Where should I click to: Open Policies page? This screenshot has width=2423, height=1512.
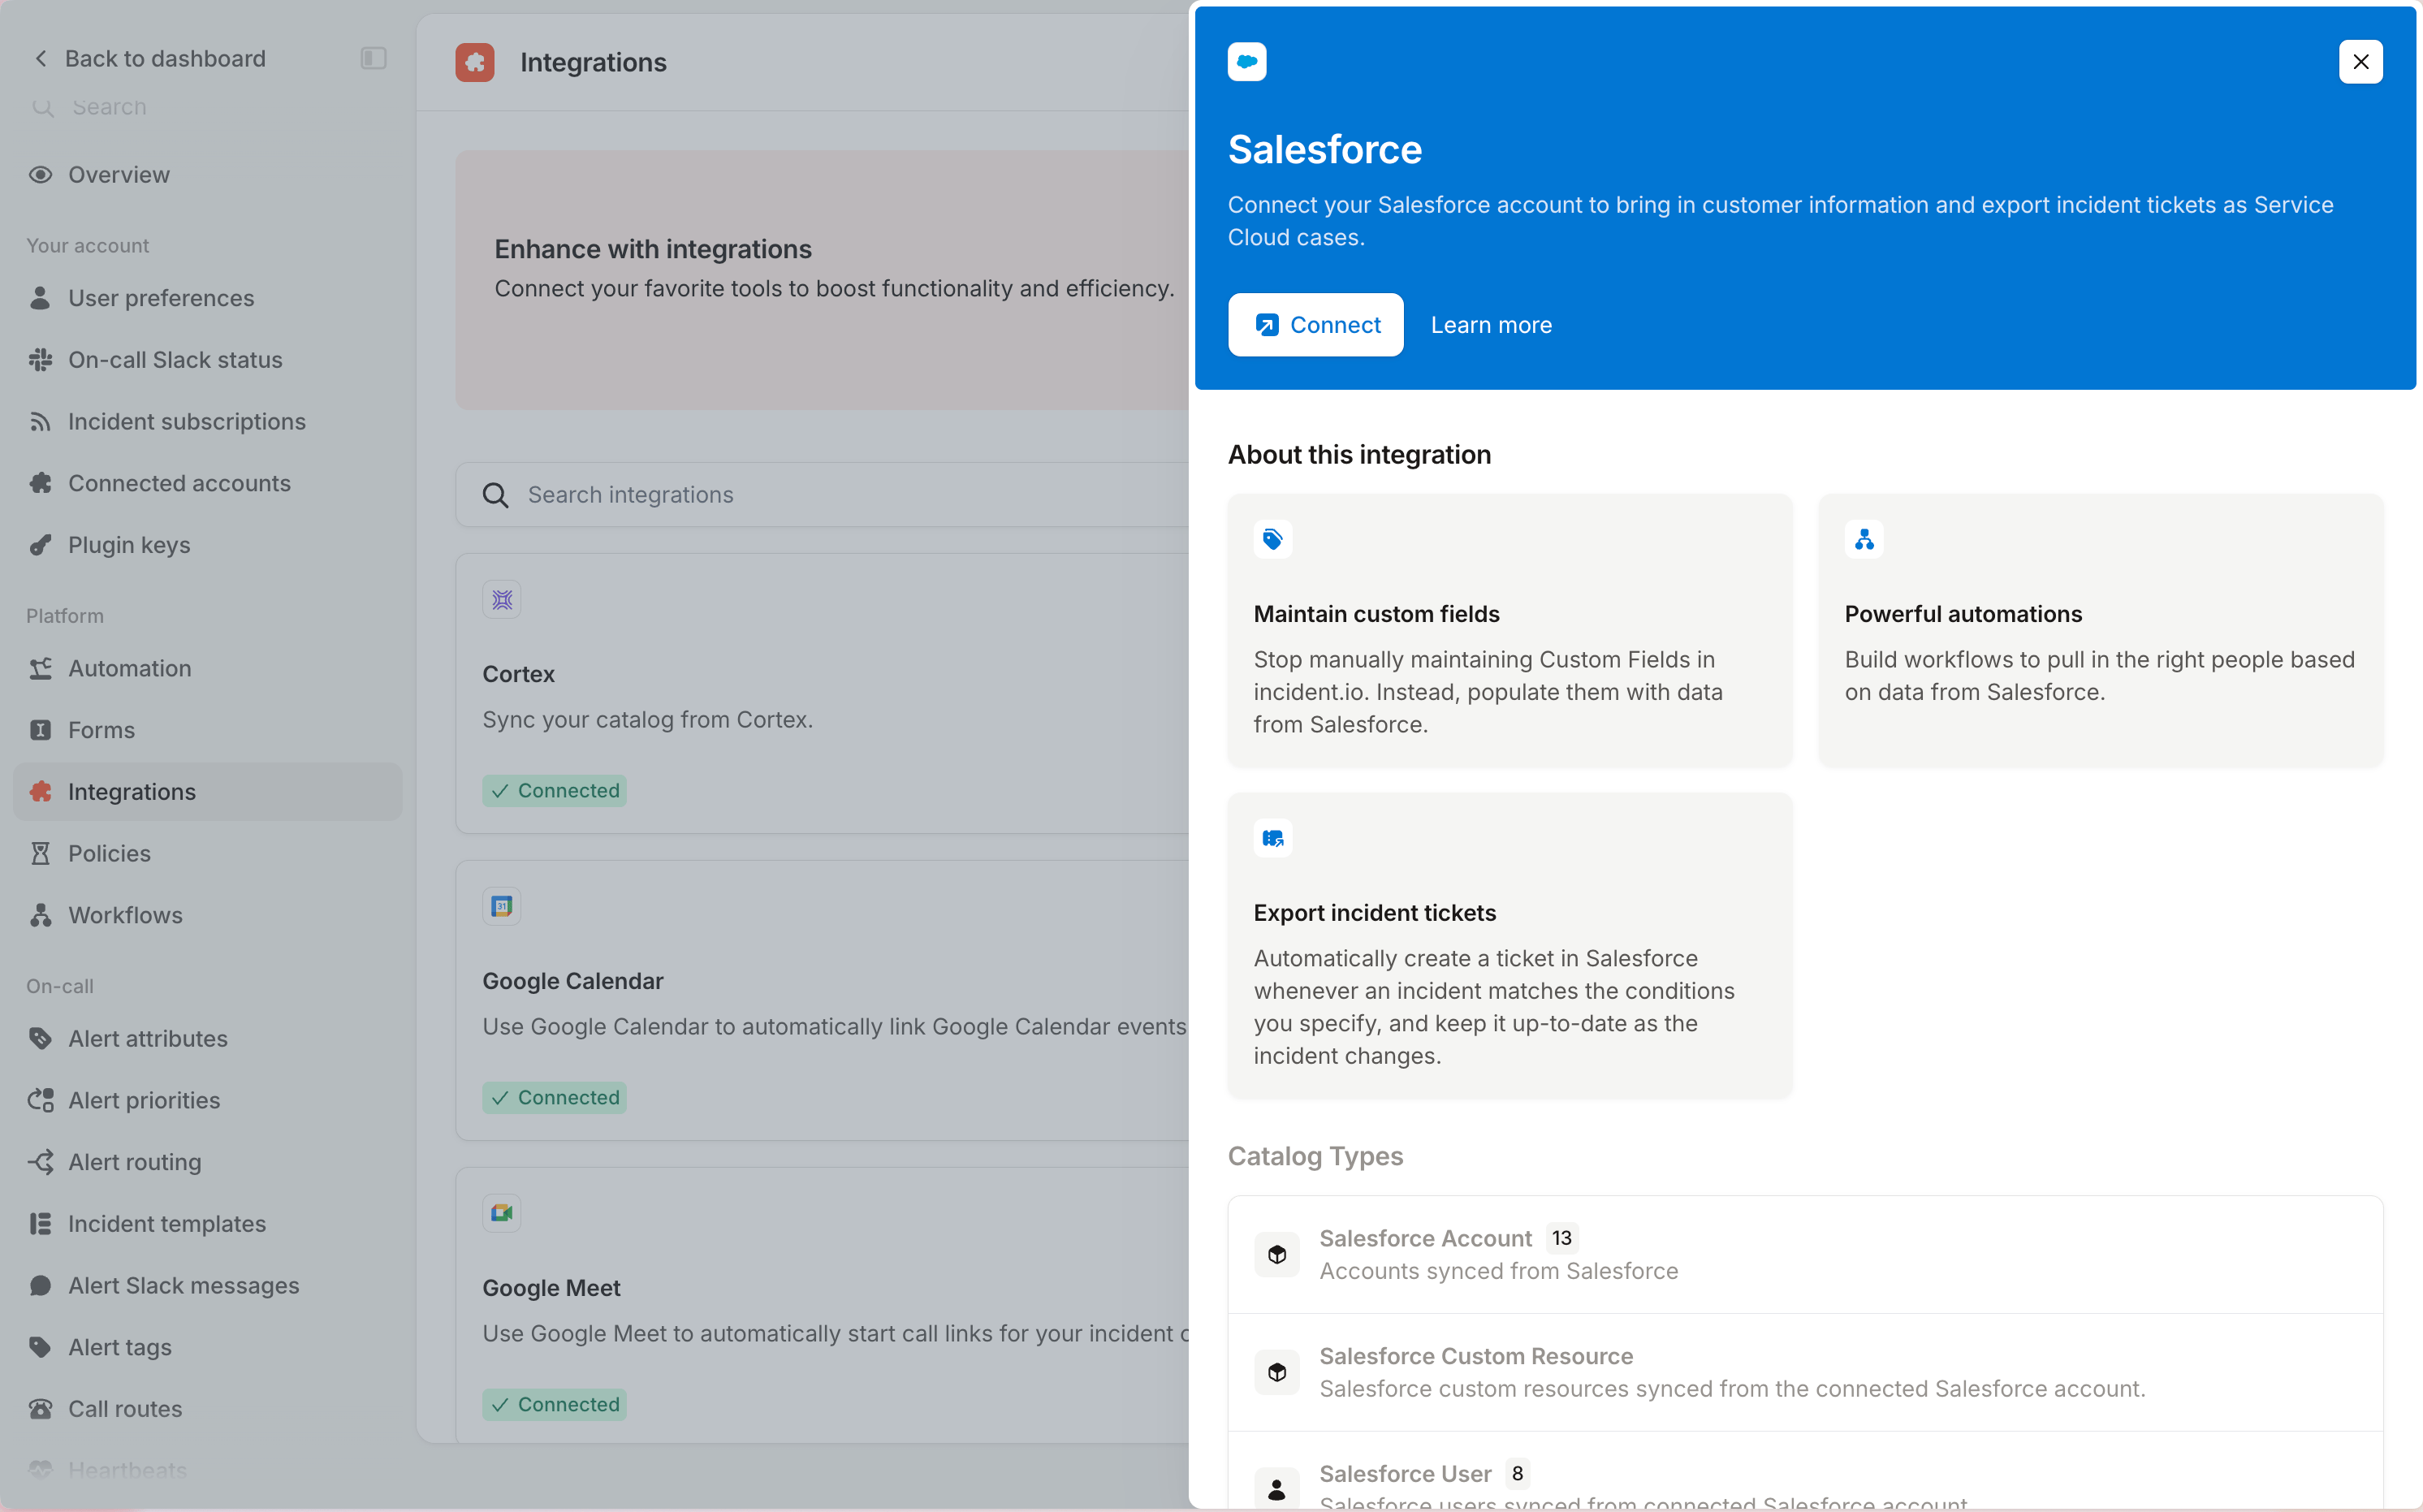tap(207, 853)
